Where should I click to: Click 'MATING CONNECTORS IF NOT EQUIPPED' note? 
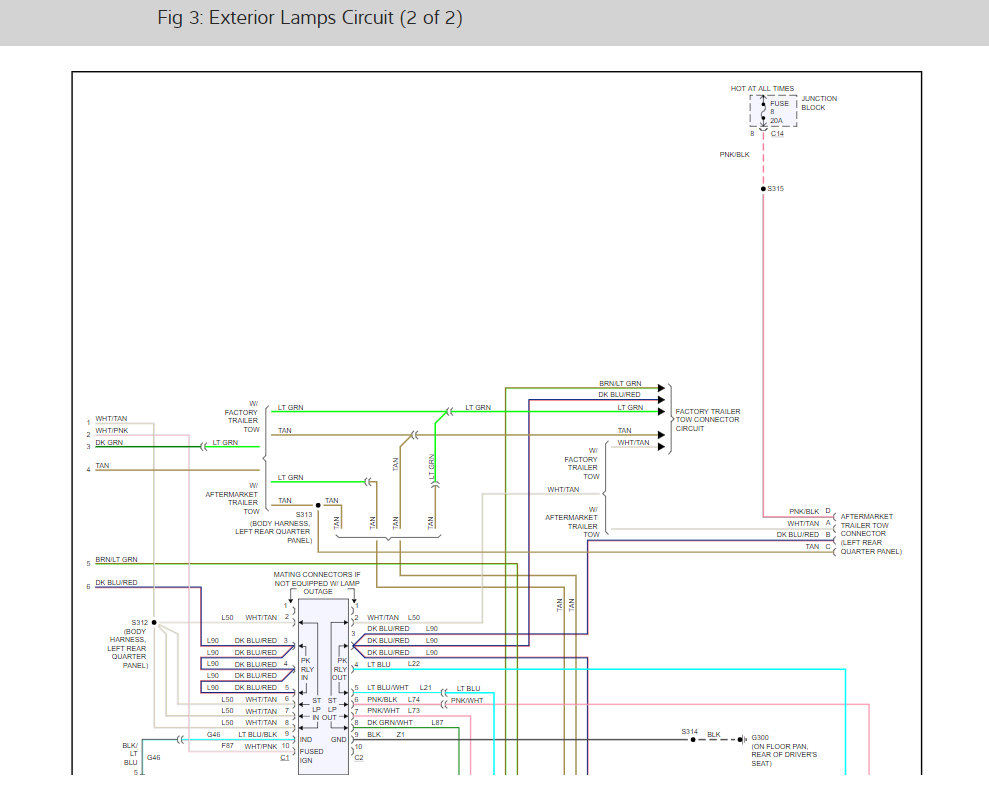coord(317,583)
